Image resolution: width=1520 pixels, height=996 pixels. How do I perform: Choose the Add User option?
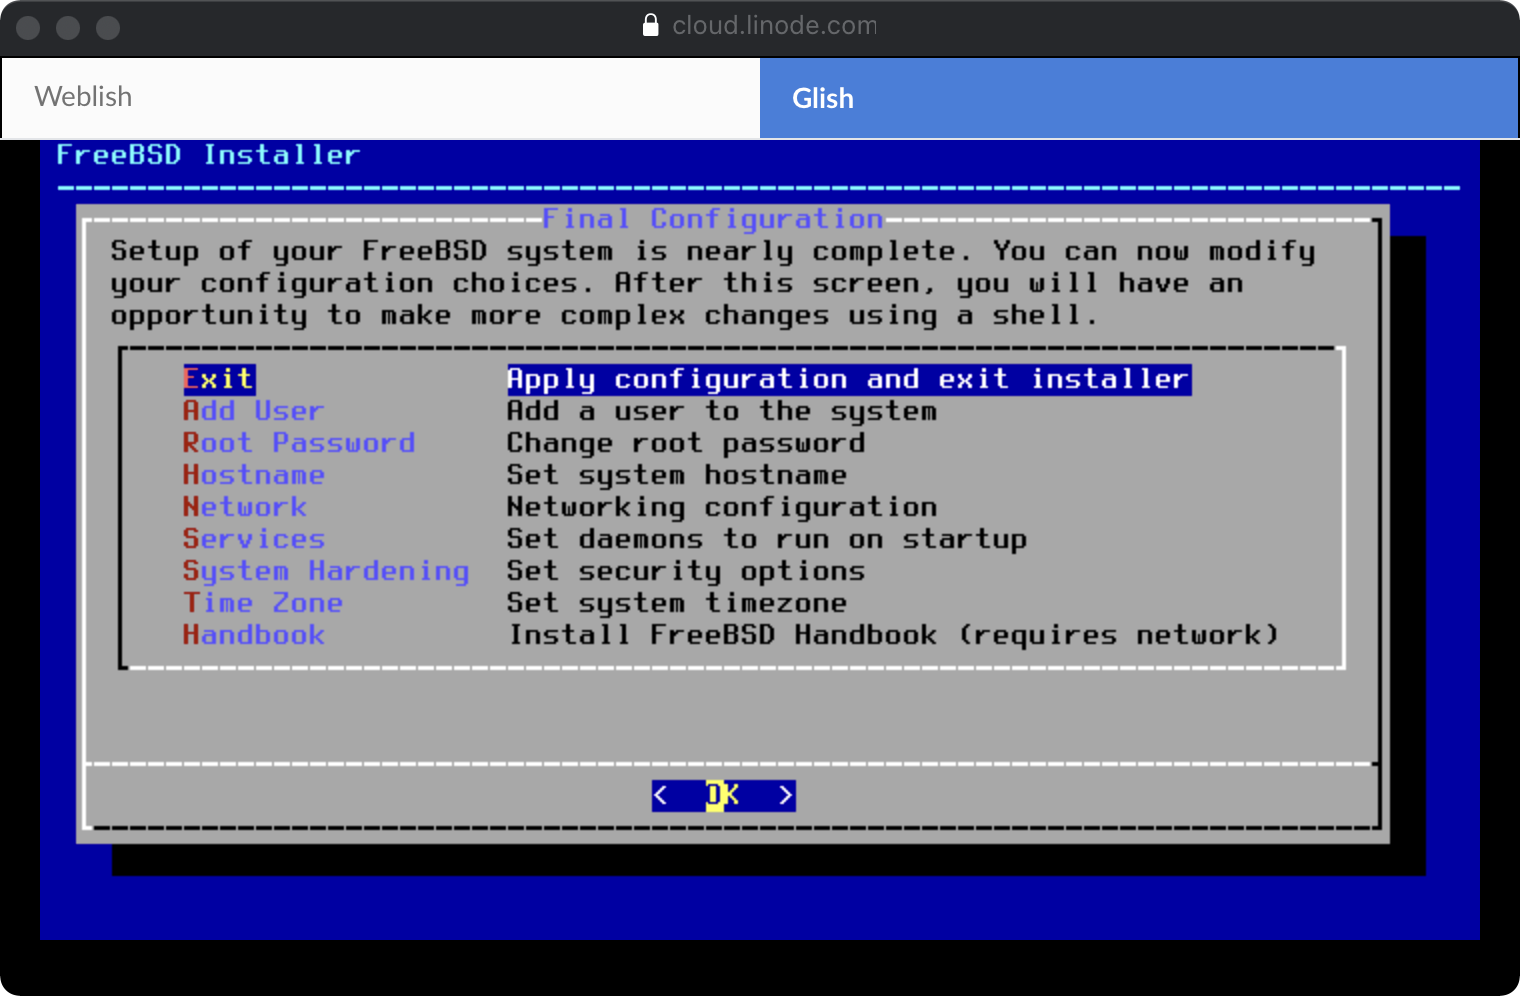click(253, 411)
